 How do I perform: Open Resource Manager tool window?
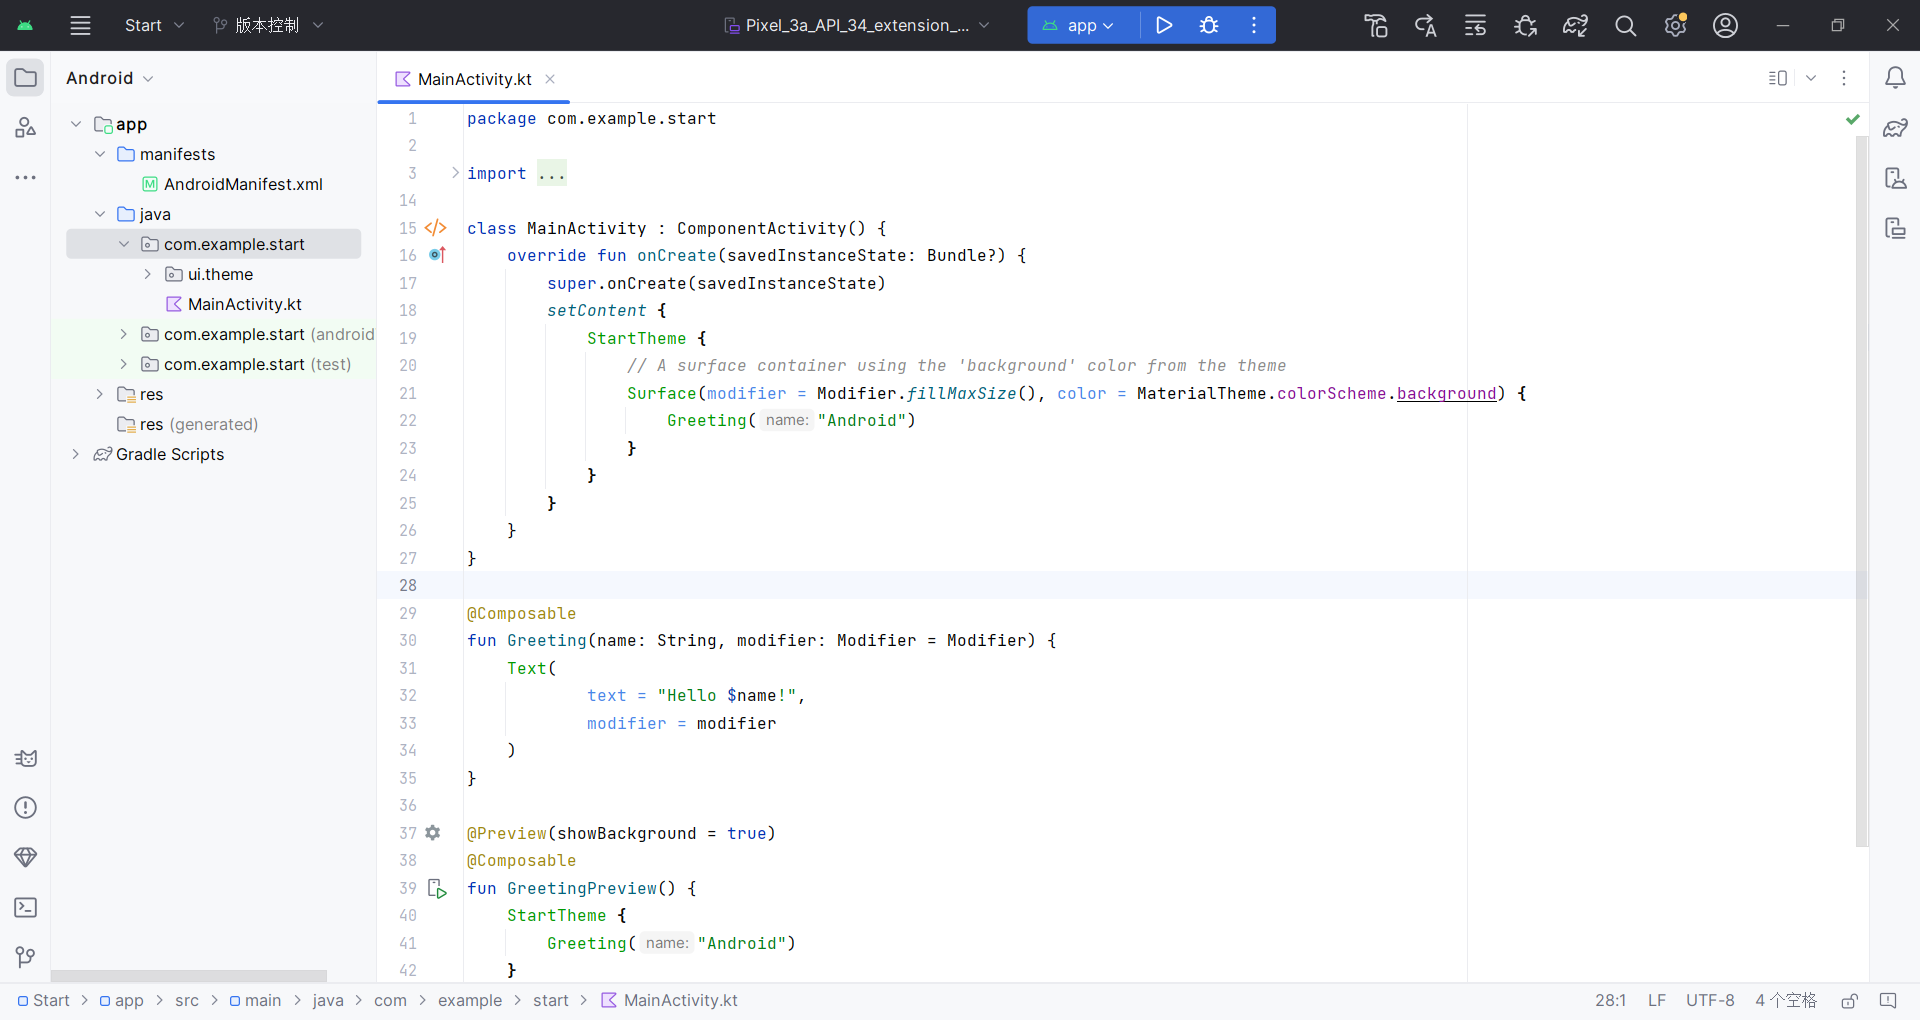[x=26, y=128]
